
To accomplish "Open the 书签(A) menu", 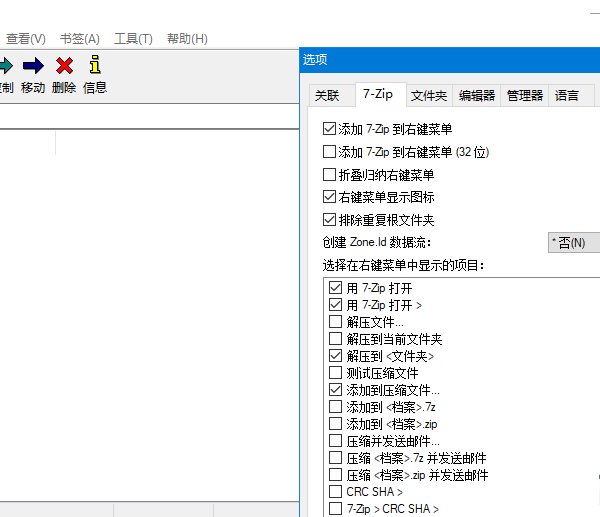I will click(x=80, y=39).
